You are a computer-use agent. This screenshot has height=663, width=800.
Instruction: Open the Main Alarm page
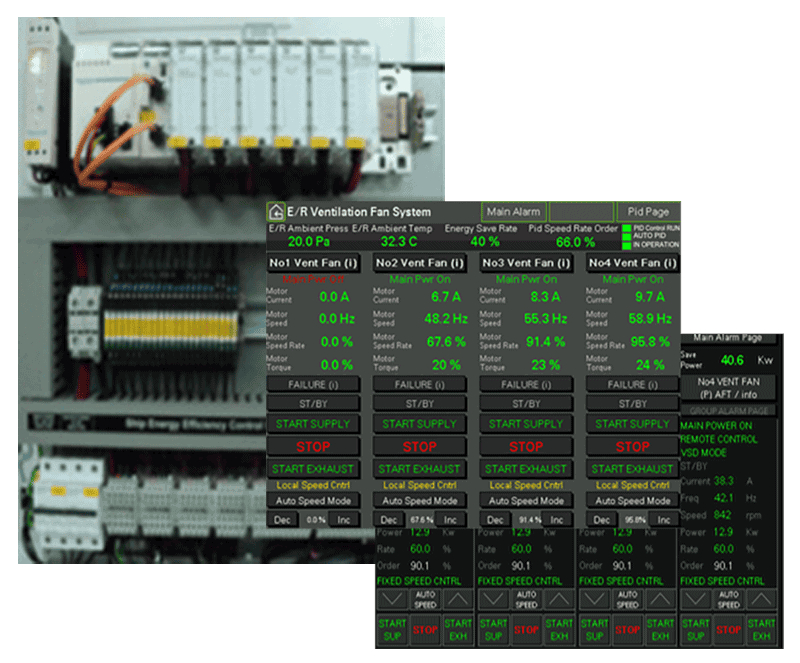click(x=513, y=211)
